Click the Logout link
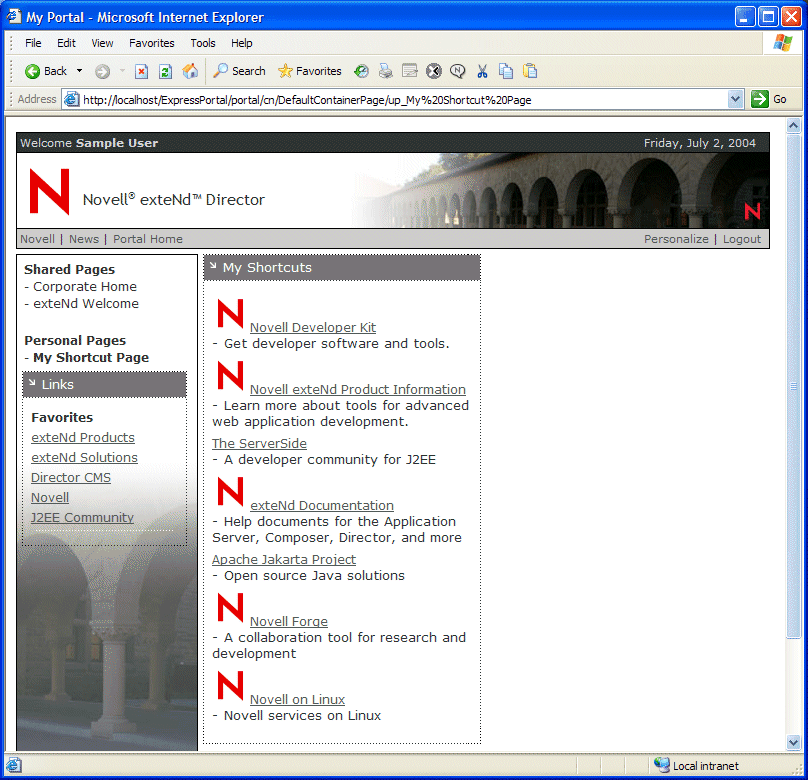The width and height of the screenshot is (808, 780). coord(742,239)
